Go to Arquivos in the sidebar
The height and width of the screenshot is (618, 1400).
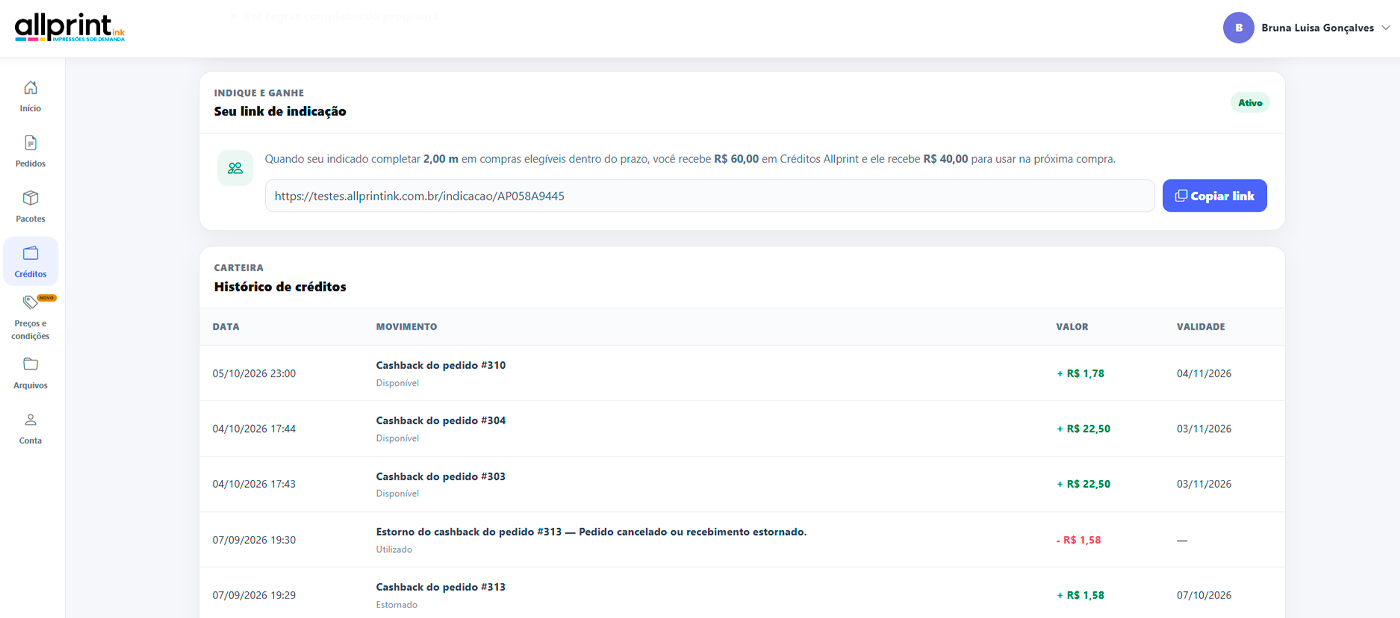[31, 372]
